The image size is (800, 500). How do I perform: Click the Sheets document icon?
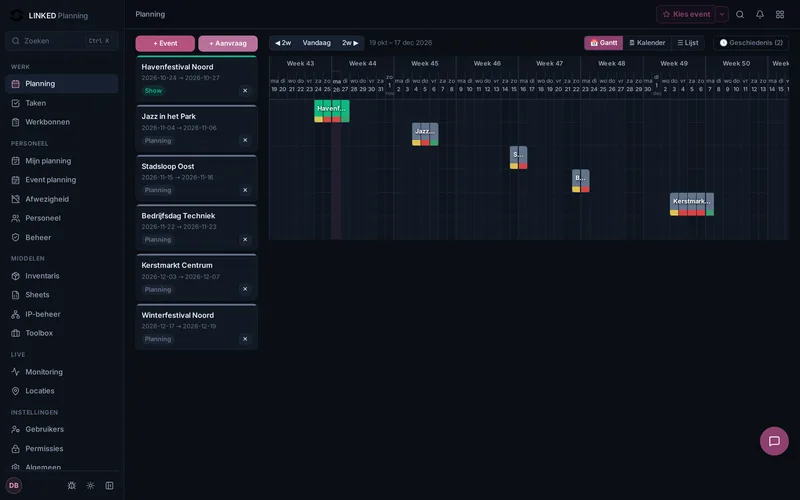[x=16, y=295]
